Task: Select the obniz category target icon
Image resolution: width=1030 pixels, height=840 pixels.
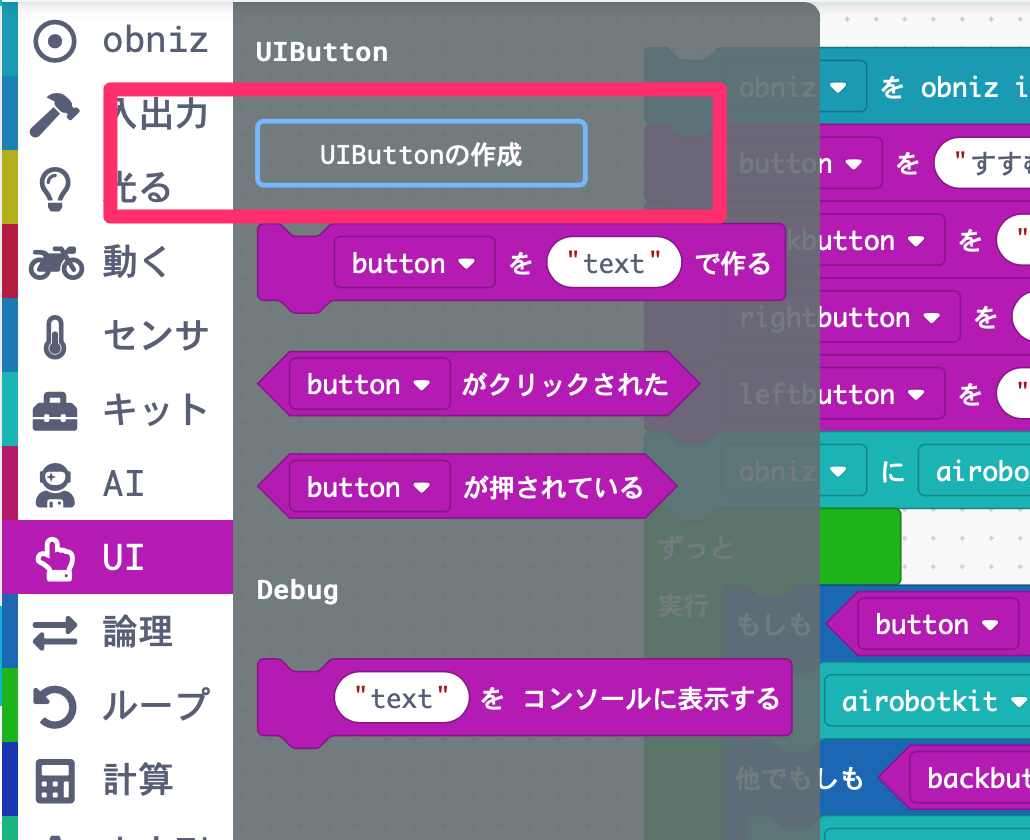Action: (x=53, y=40)
